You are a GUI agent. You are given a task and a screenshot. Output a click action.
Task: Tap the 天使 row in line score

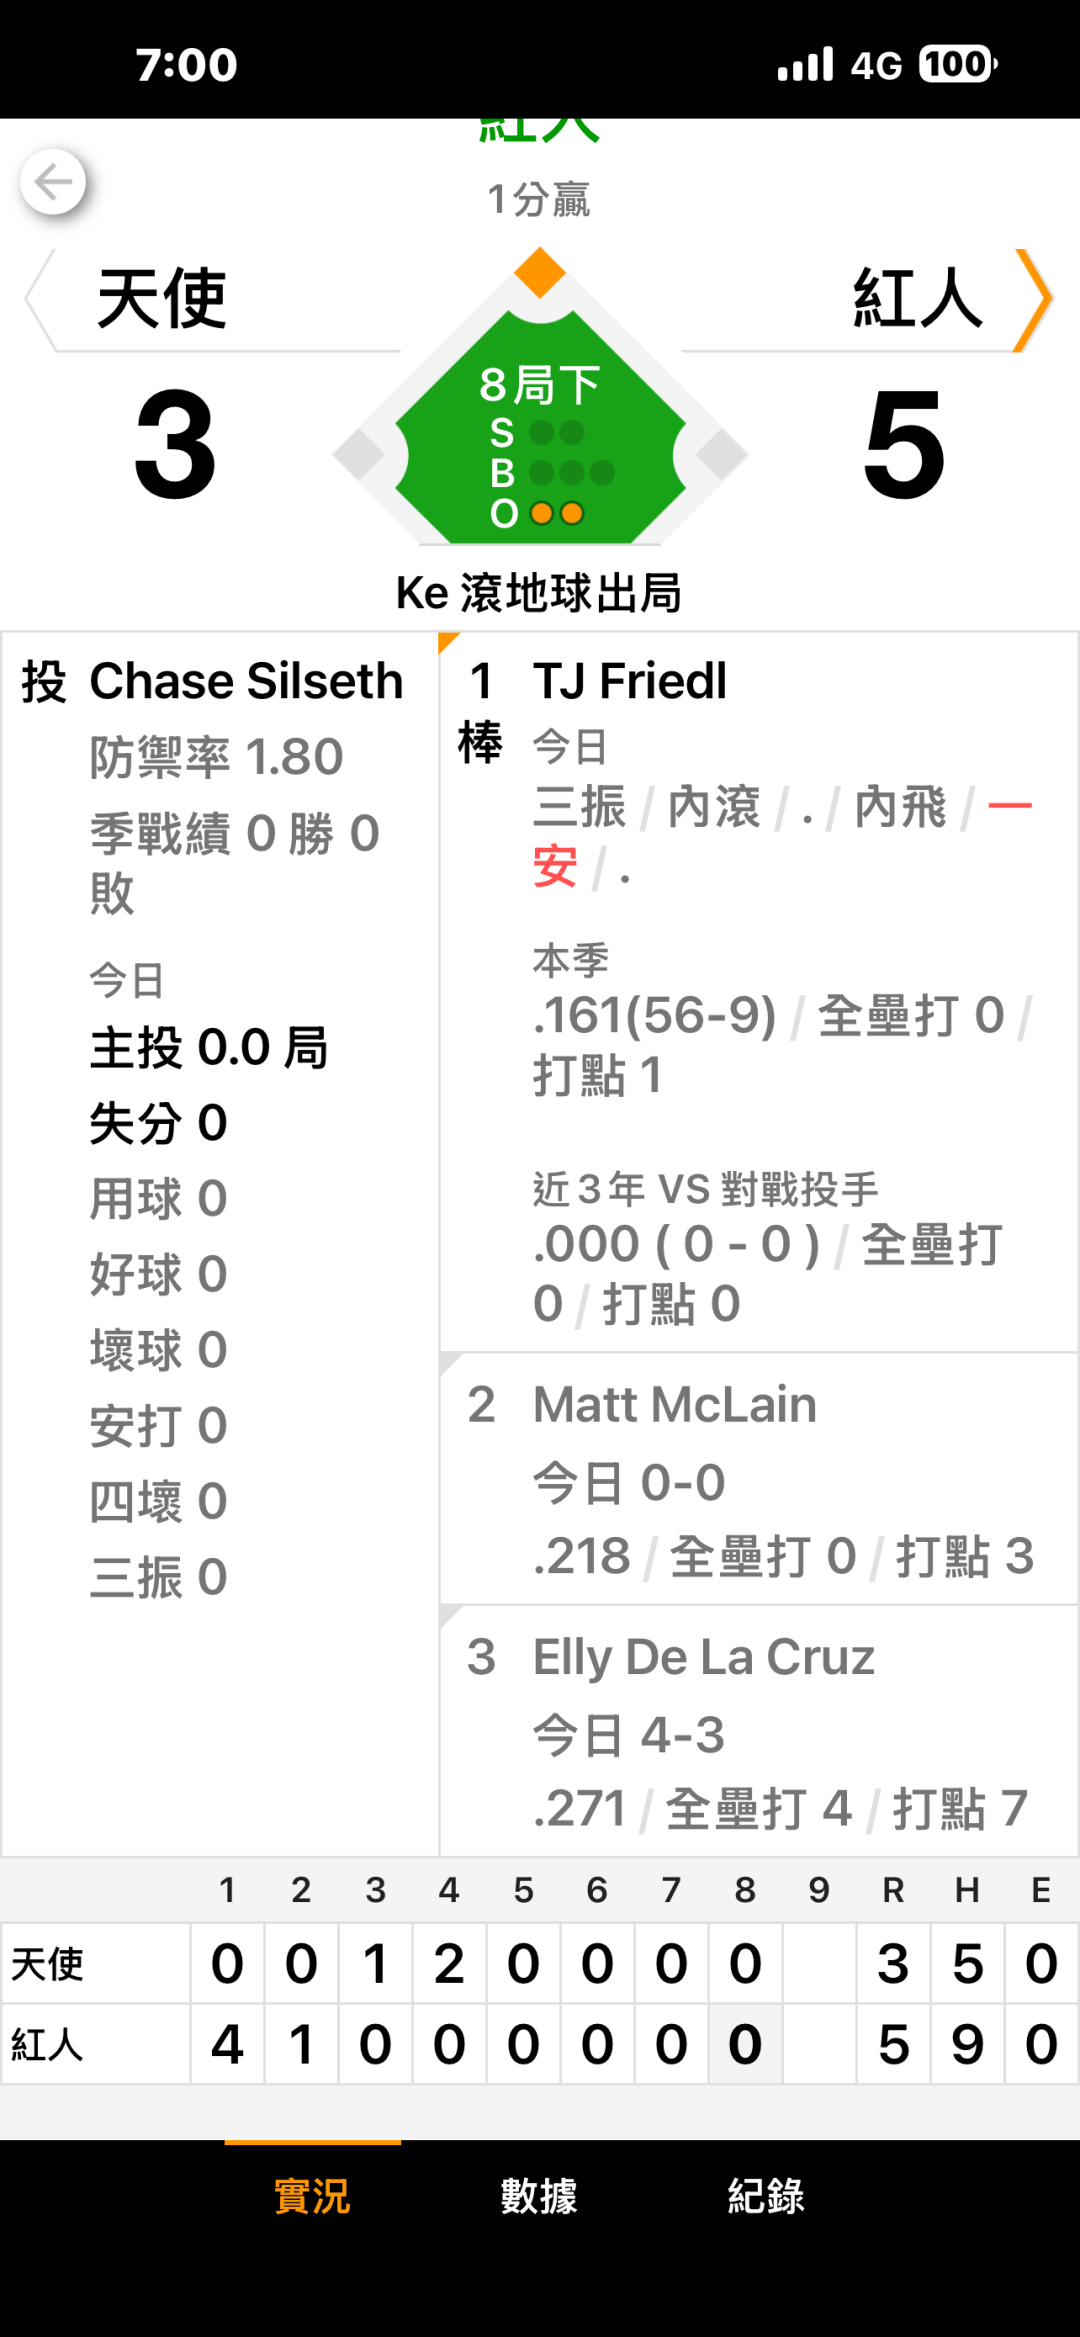pyautogui.click(x=48, y=1964)
